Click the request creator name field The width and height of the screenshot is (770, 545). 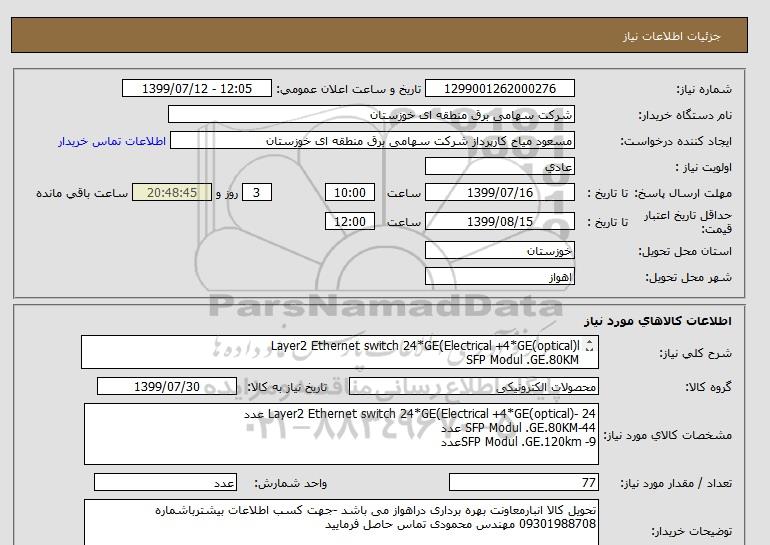374,141
